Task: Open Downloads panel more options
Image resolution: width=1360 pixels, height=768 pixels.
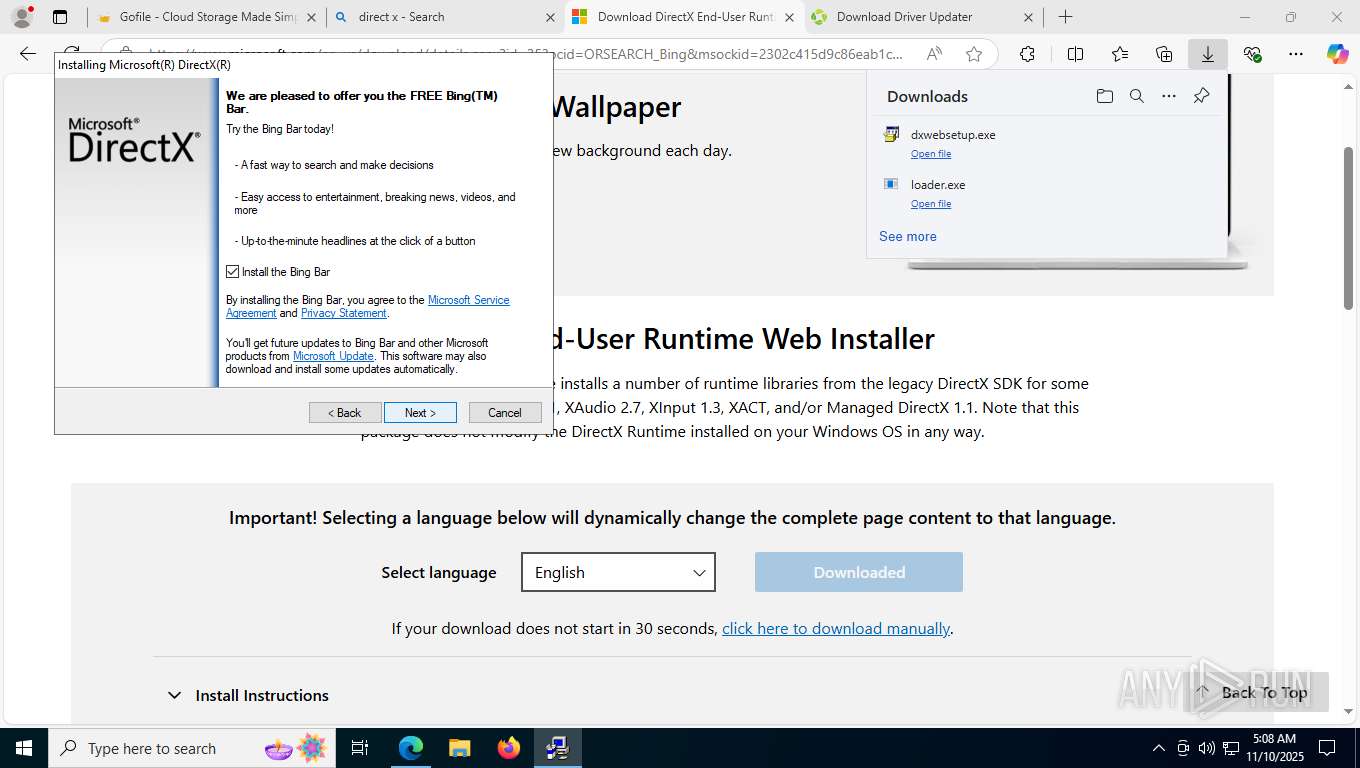Action: point(1168,96)
